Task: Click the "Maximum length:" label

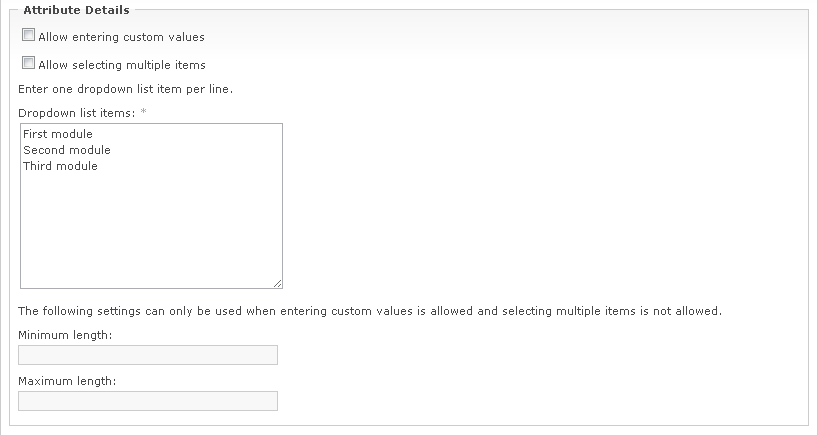Action: (66, 380)
